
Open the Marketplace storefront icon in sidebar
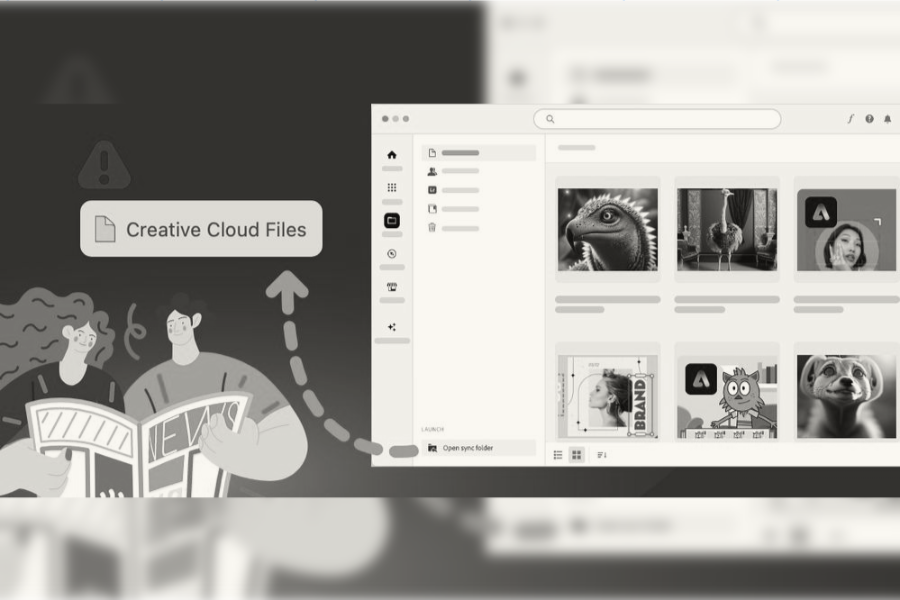392,287
